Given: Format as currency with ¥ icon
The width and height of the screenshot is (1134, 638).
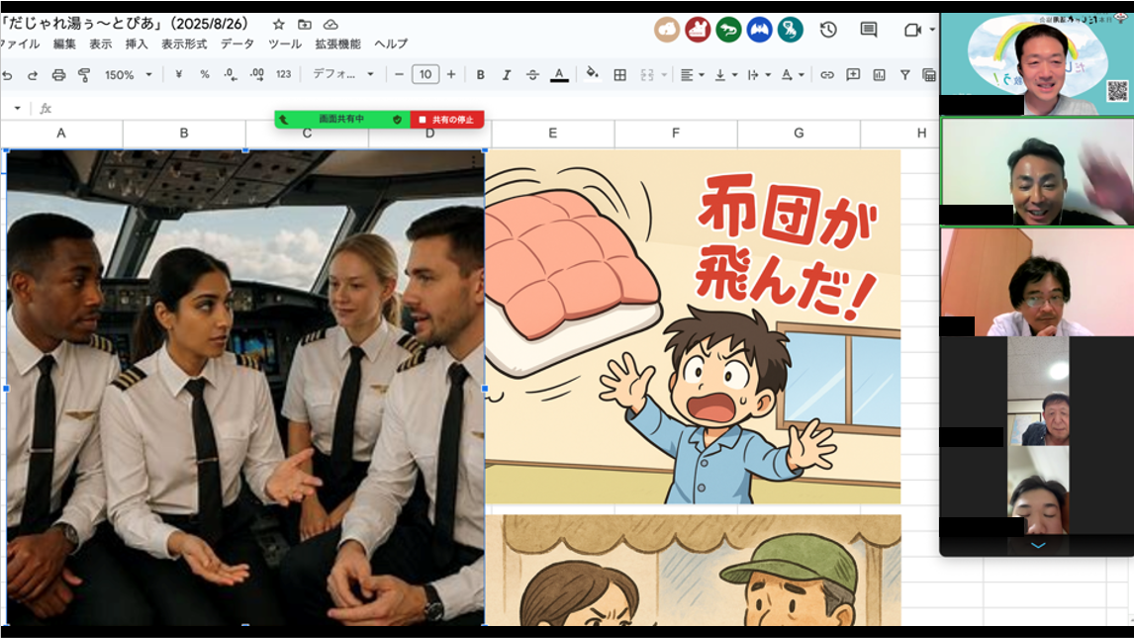Looking at the screenshot, I should pos(179,75).
